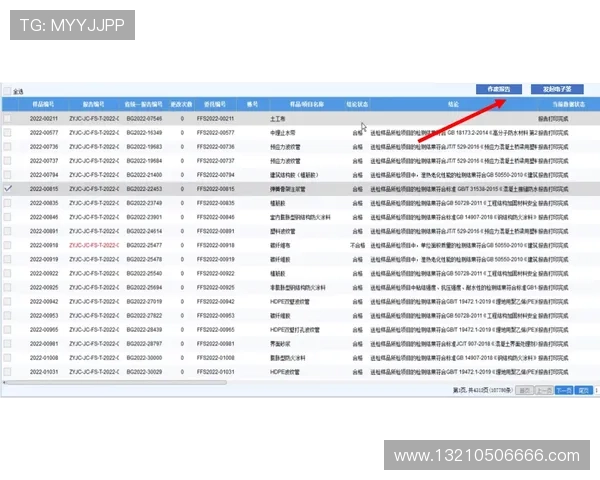This screenshot has height=480, width=600.
Task: Check the box for row 2022-01031
Action: click(x=7, y=372)
